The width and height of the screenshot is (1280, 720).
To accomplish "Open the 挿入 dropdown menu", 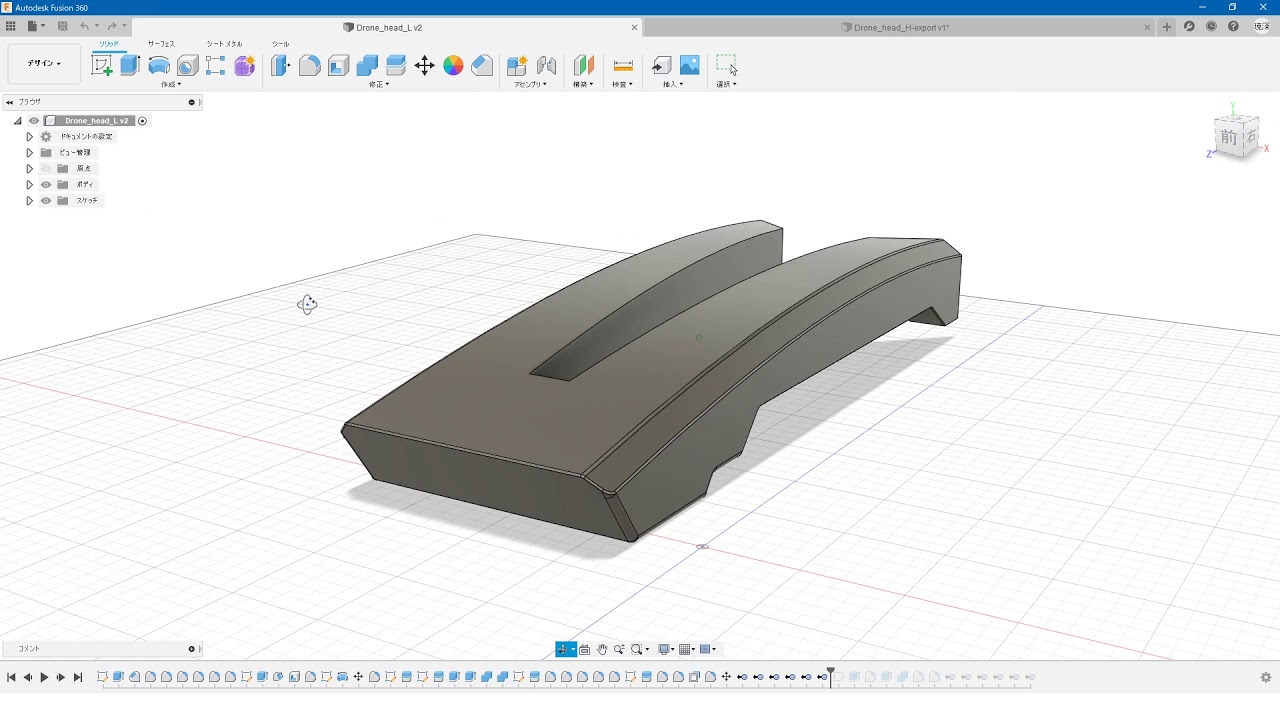I will (674, 85).
